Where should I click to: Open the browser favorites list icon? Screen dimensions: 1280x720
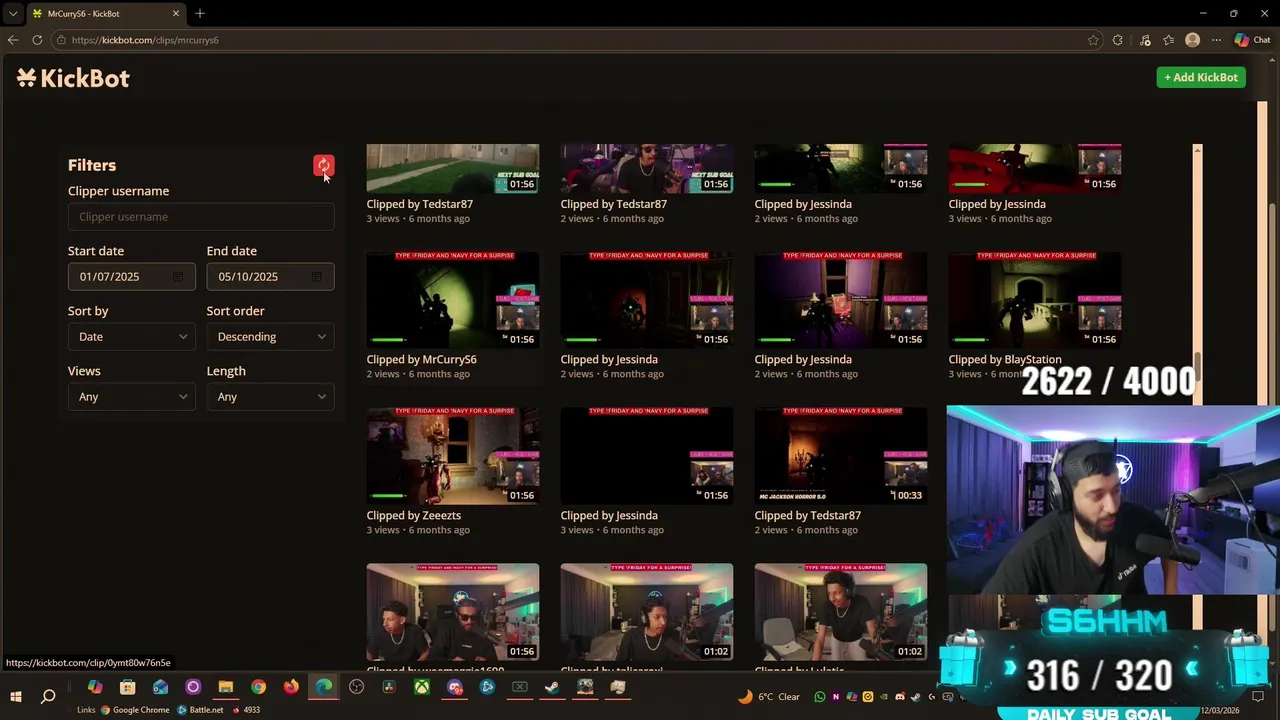pyautogui.click(x=1168, y=40)
